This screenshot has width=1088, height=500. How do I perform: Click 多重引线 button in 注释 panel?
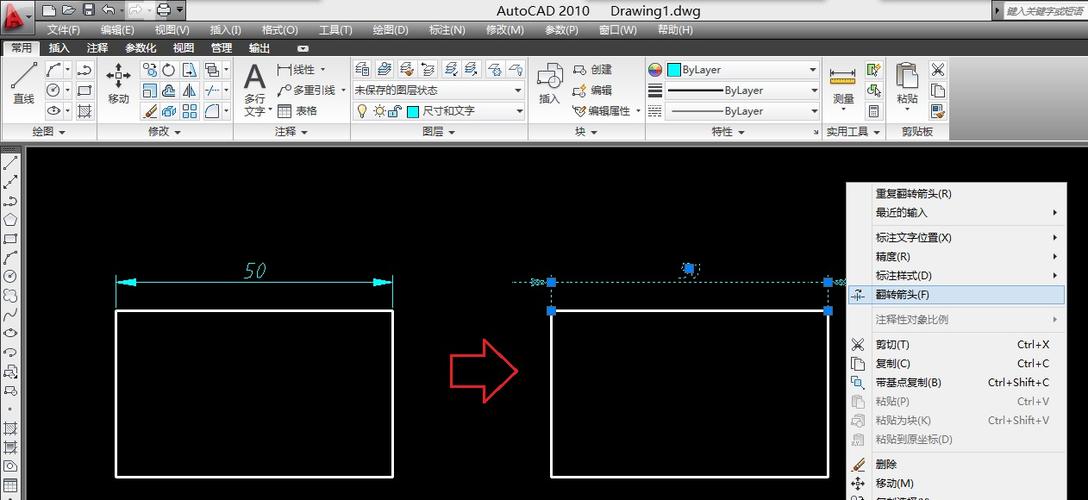310,91
